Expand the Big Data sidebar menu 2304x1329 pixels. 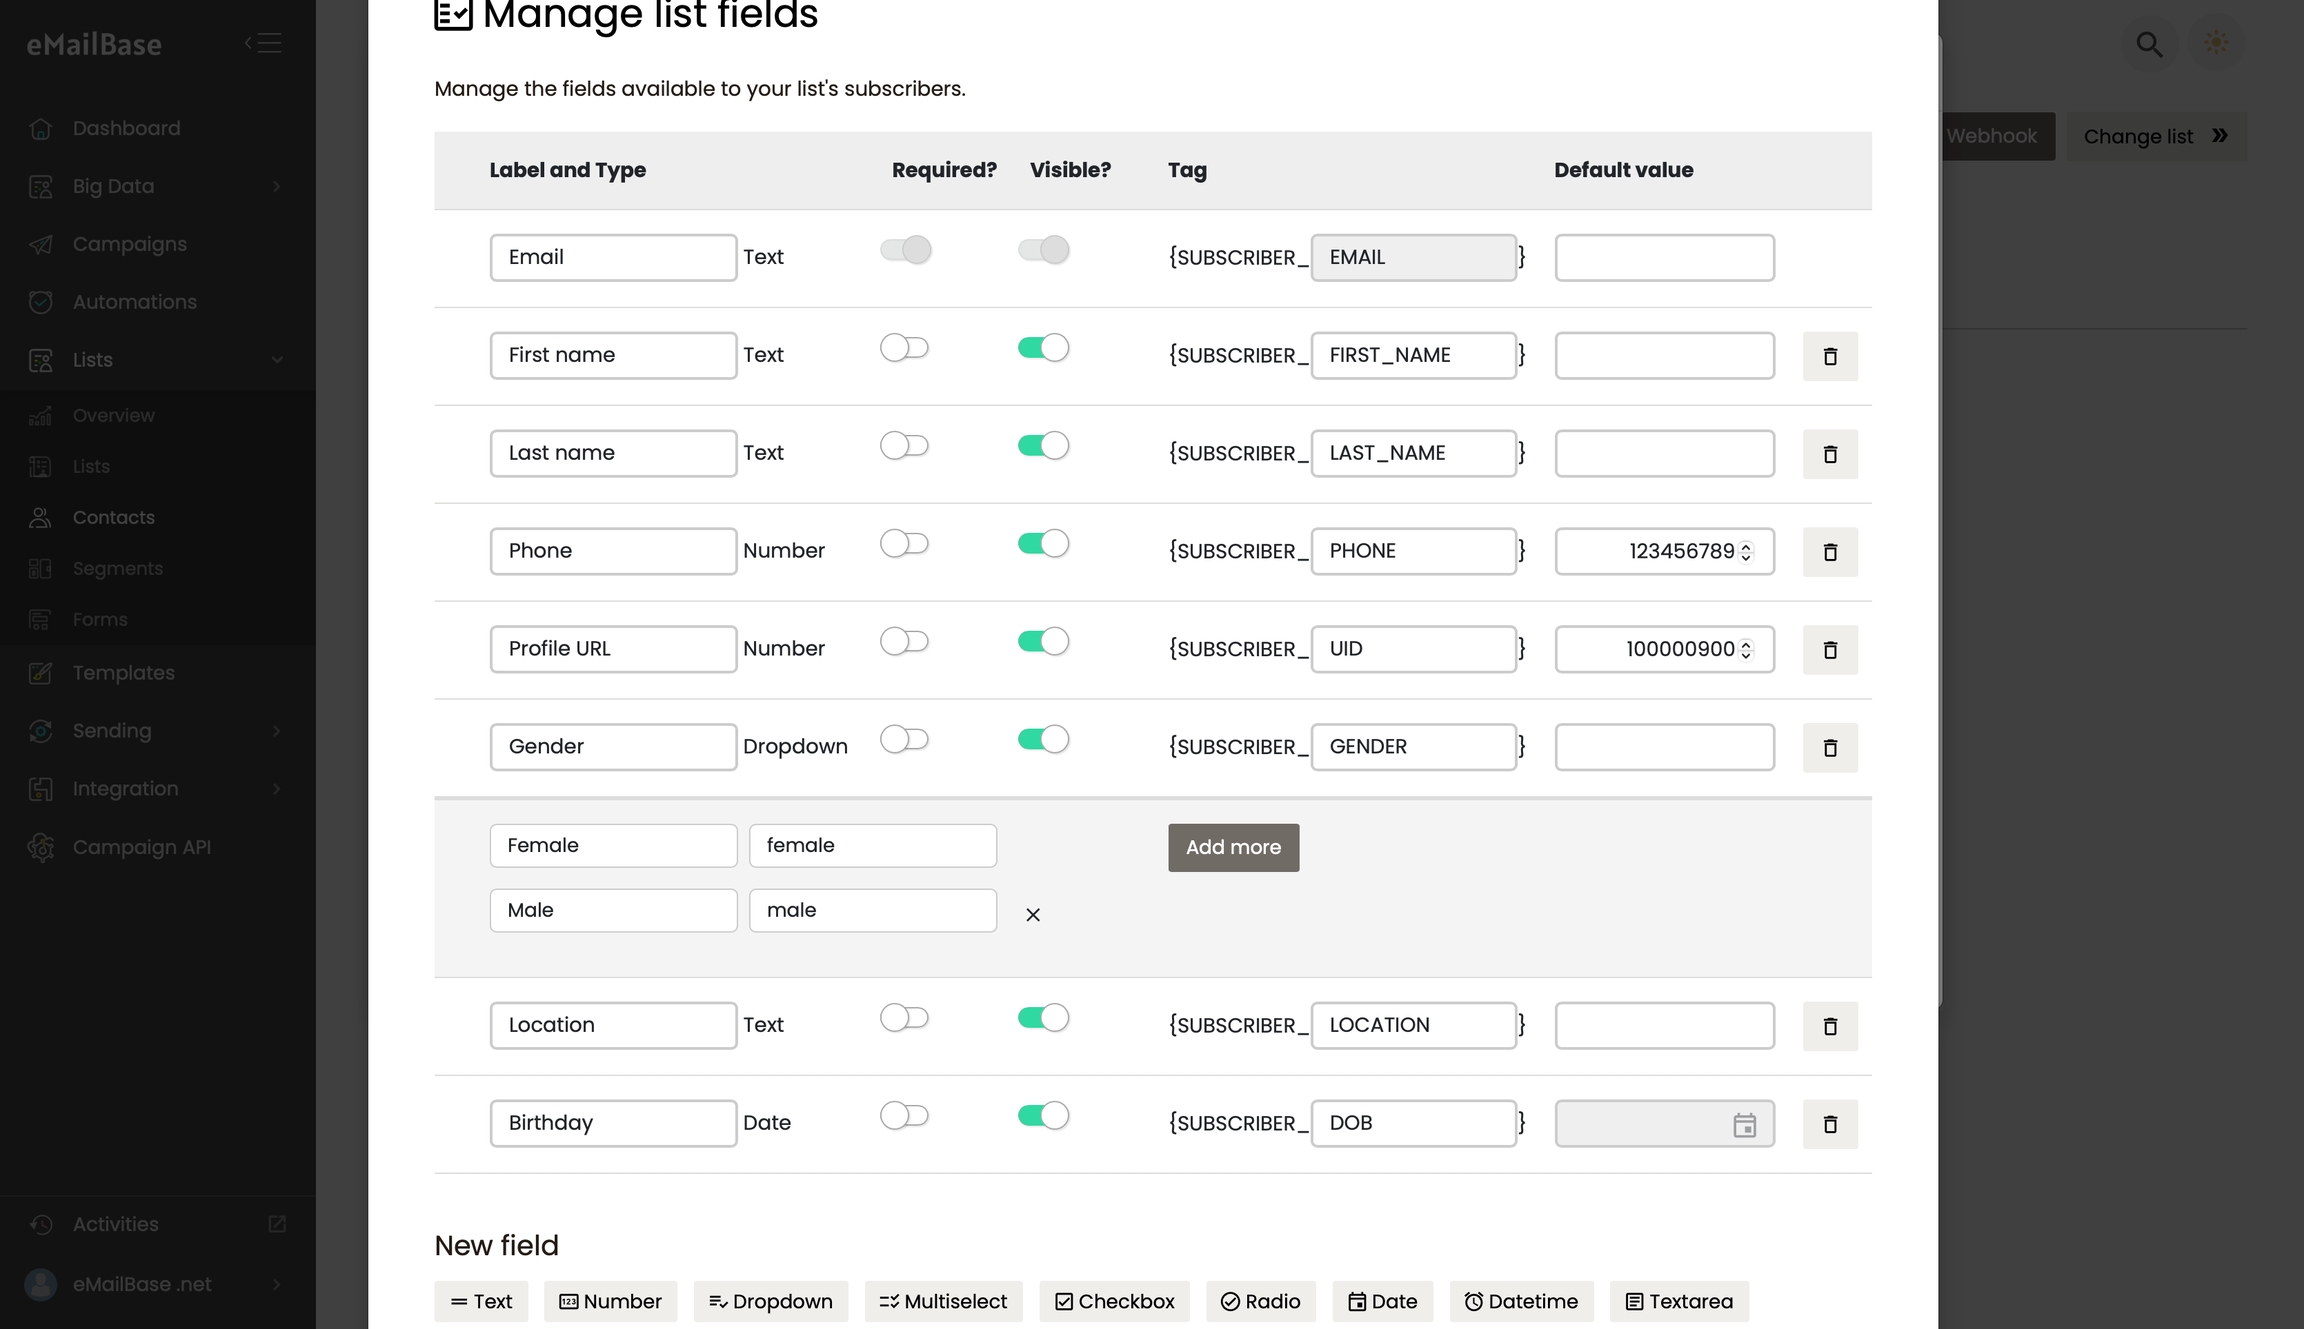pos(276,187)
